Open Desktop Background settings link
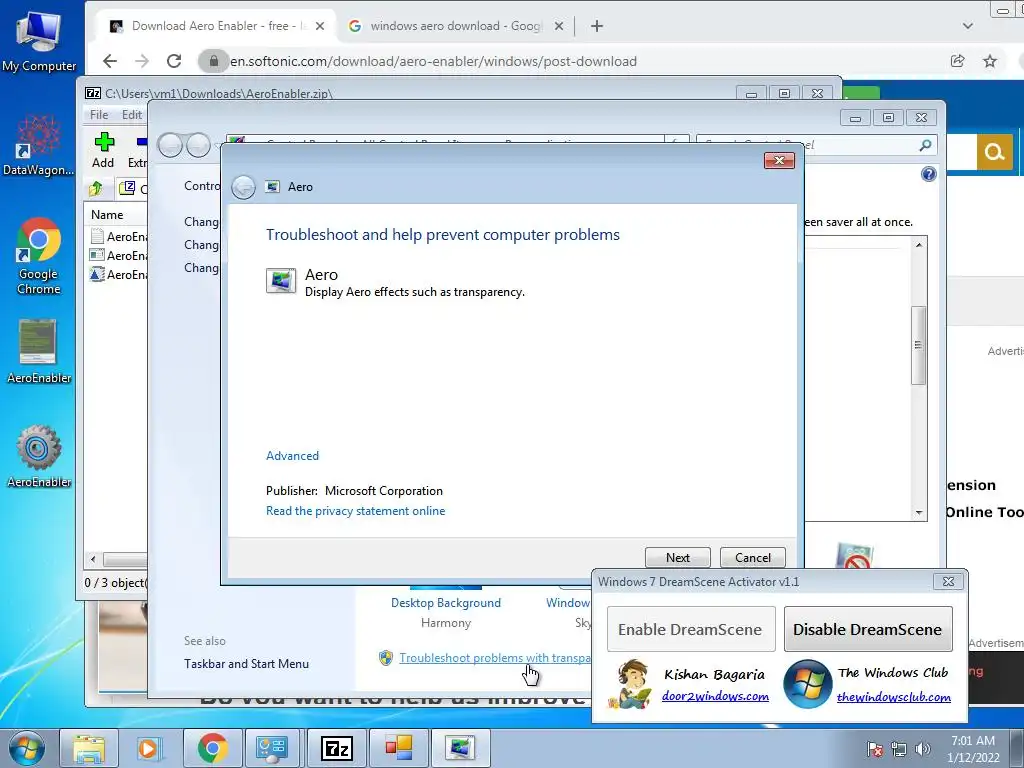This screenshot has height=768, width=1024. coord(445,603)
